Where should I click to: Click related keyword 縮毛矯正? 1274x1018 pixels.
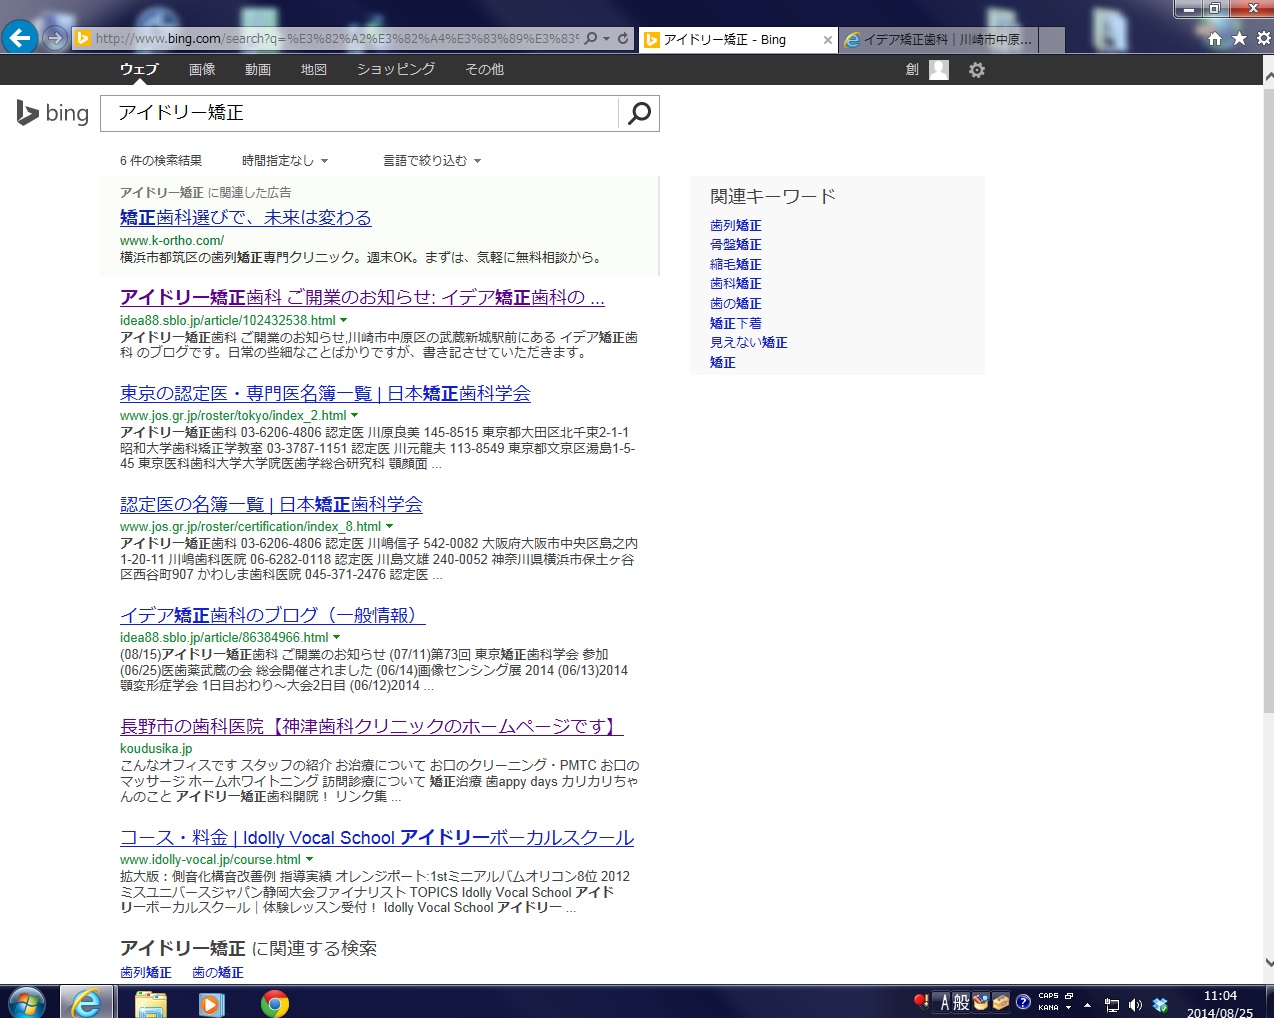[736, 265]
